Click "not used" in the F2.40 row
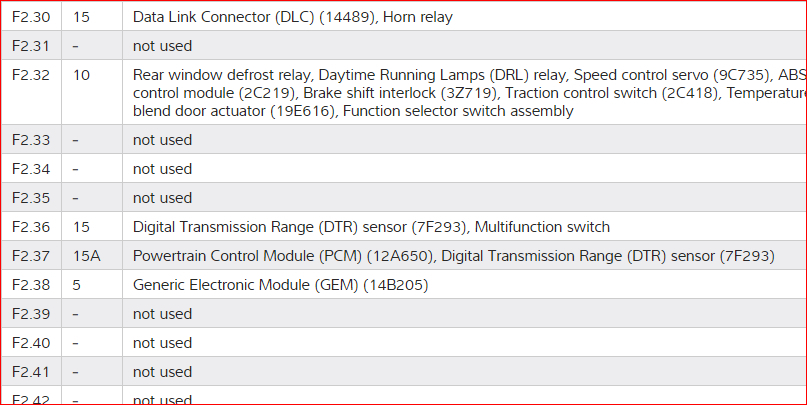 pyautogui.click(x=162, y=343)
